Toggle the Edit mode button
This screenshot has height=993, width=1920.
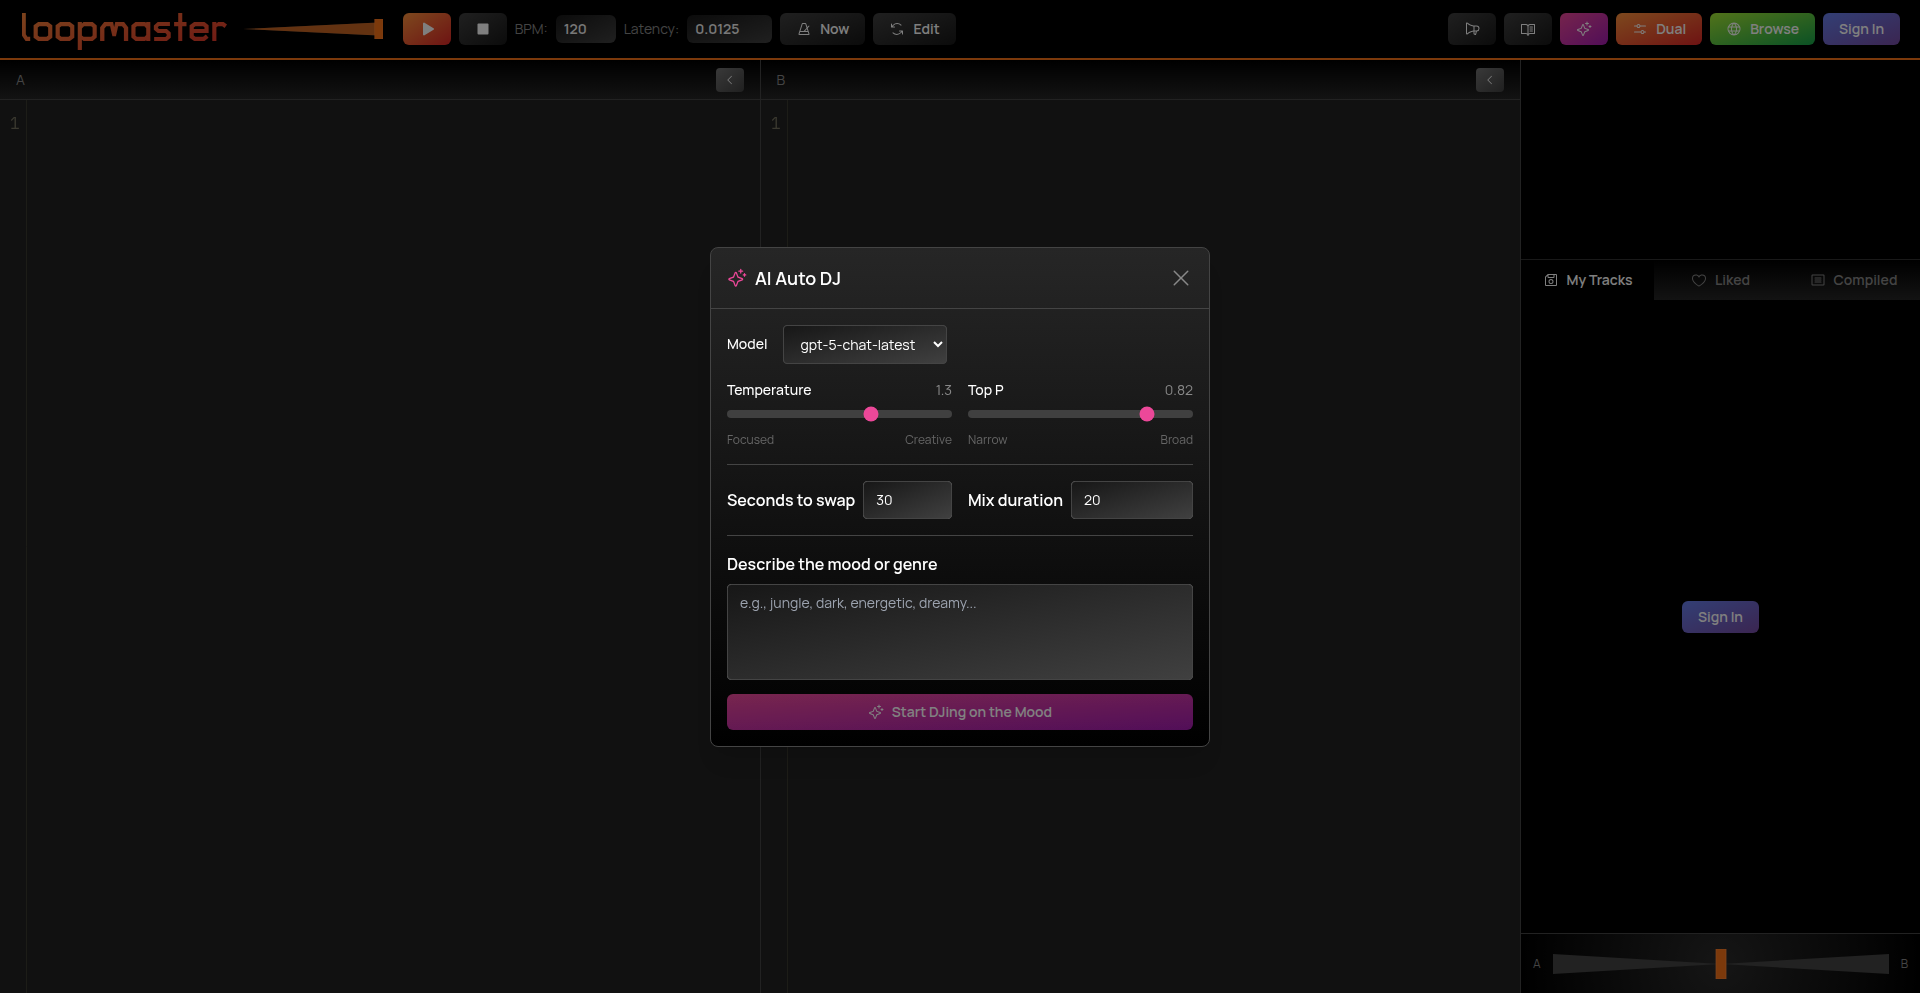914,29
